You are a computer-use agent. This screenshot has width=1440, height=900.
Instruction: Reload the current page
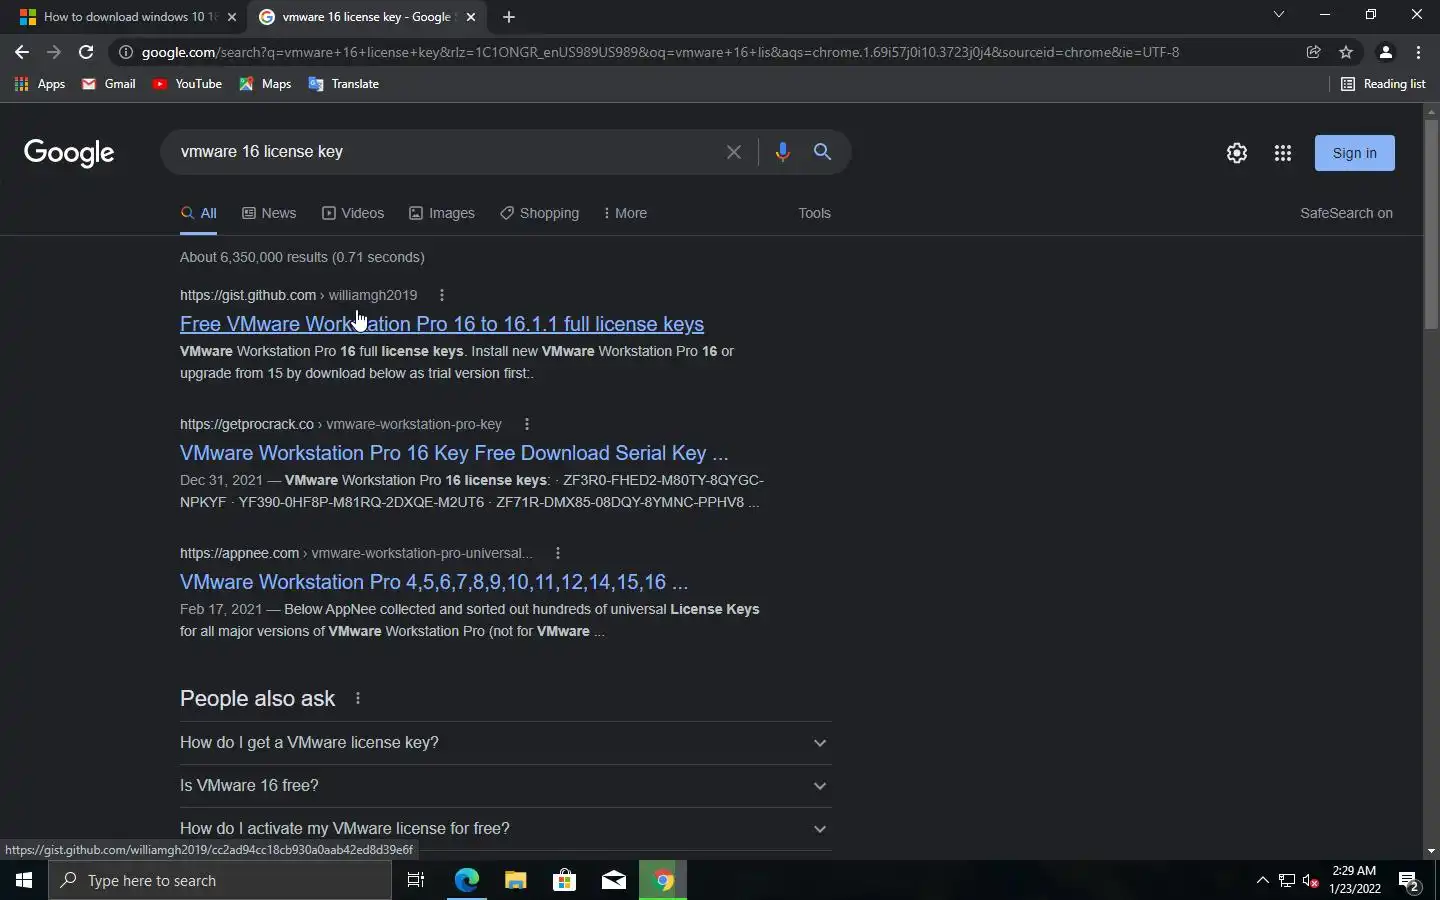click(x=86, y=52)
